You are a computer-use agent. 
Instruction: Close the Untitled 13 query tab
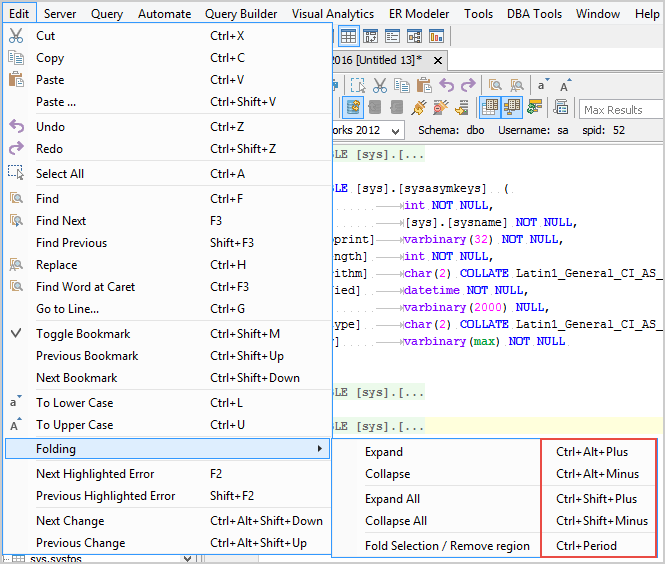coord(438,61)
